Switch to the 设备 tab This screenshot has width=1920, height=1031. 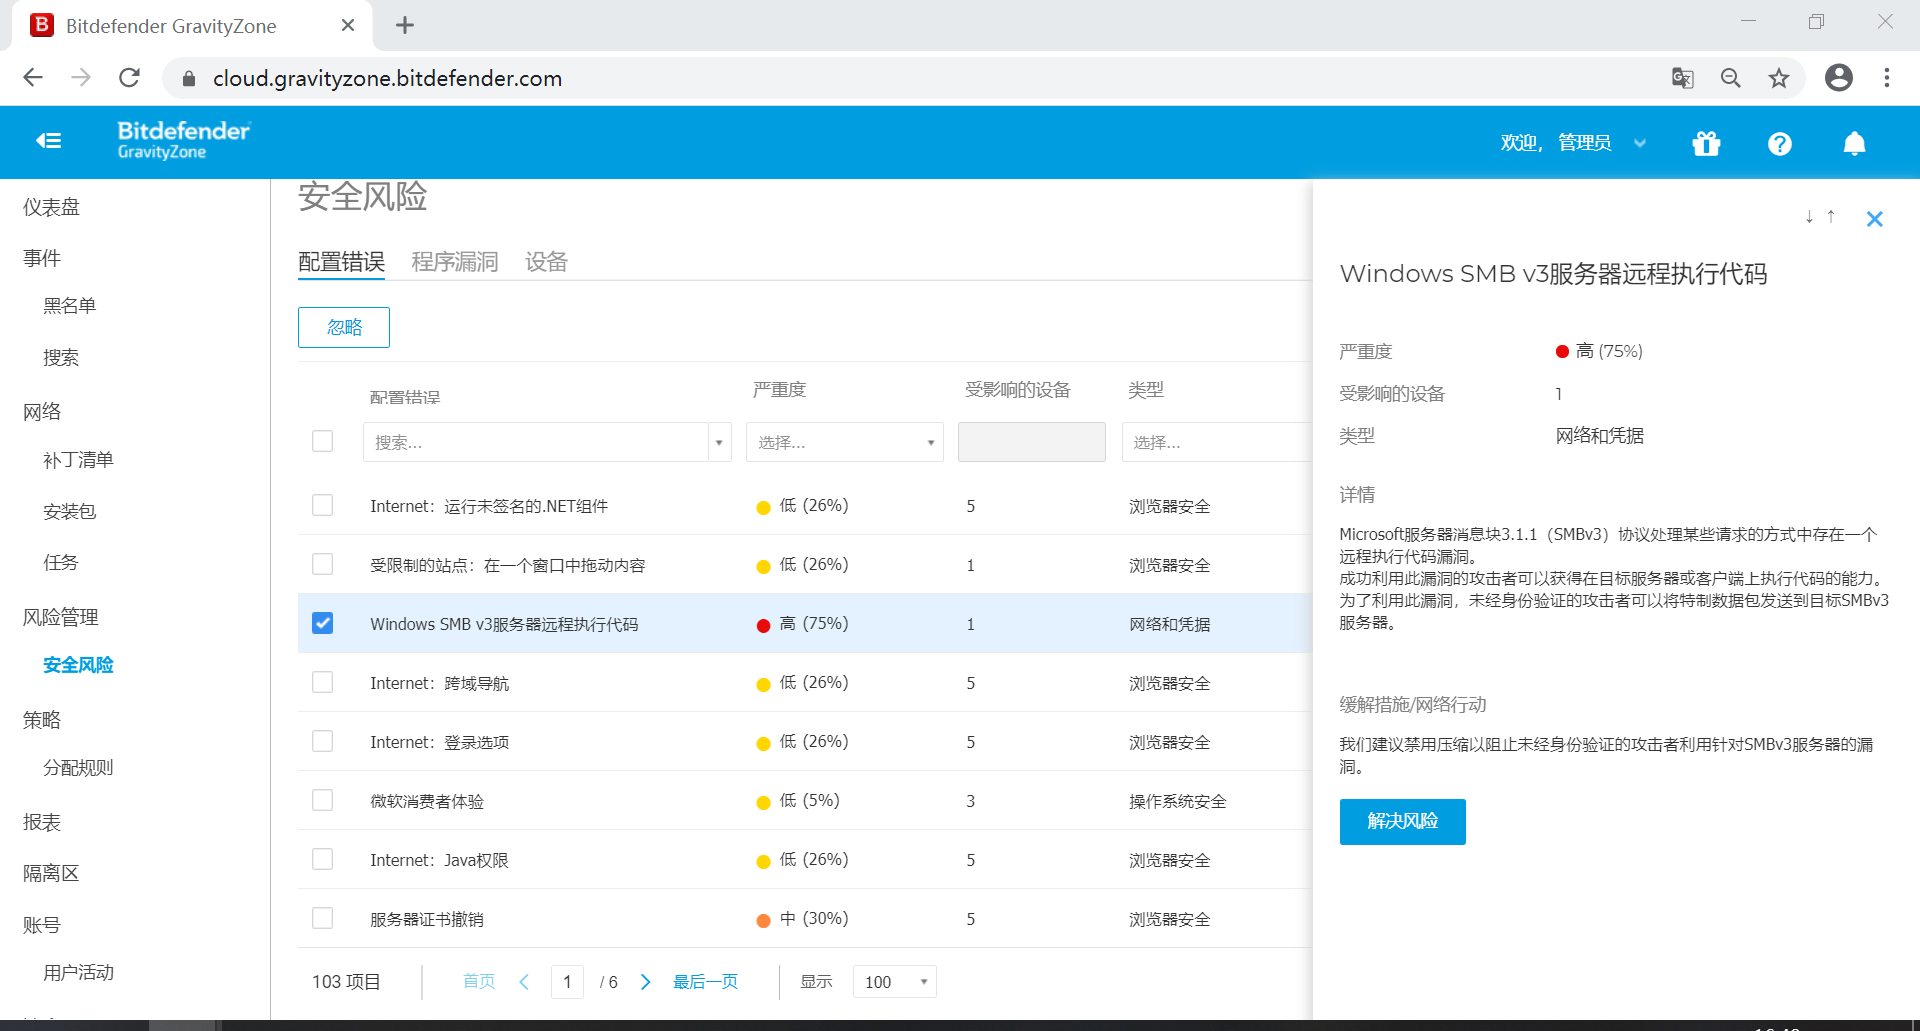pos(546,262)
